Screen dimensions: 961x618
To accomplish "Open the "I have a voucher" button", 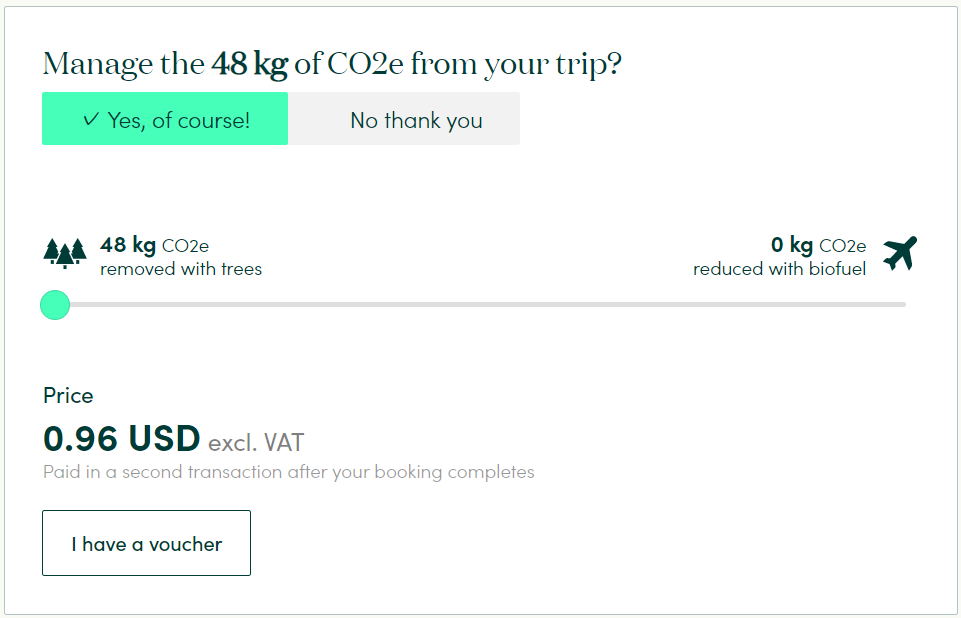I will pyautogui.click(x=146, y=543).
